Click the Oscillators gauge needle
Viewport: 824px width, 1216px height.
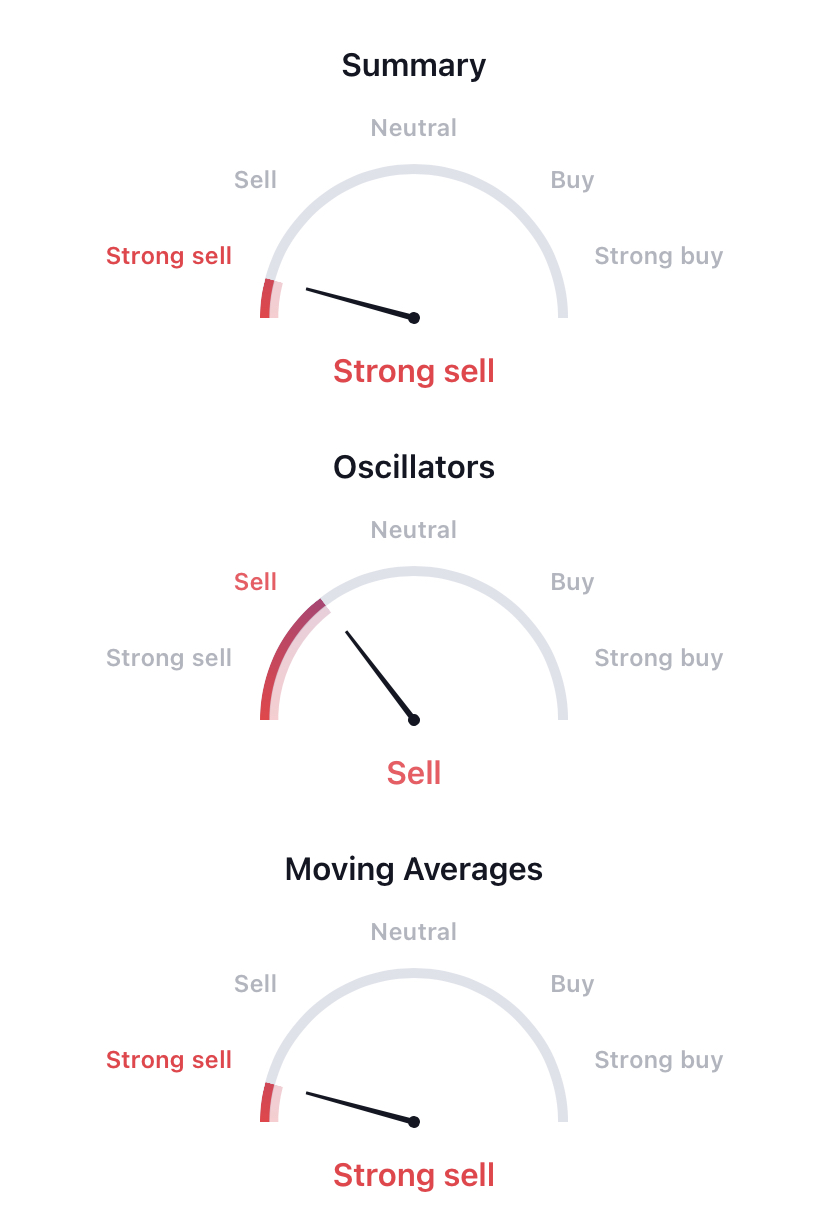coord(380,675)
